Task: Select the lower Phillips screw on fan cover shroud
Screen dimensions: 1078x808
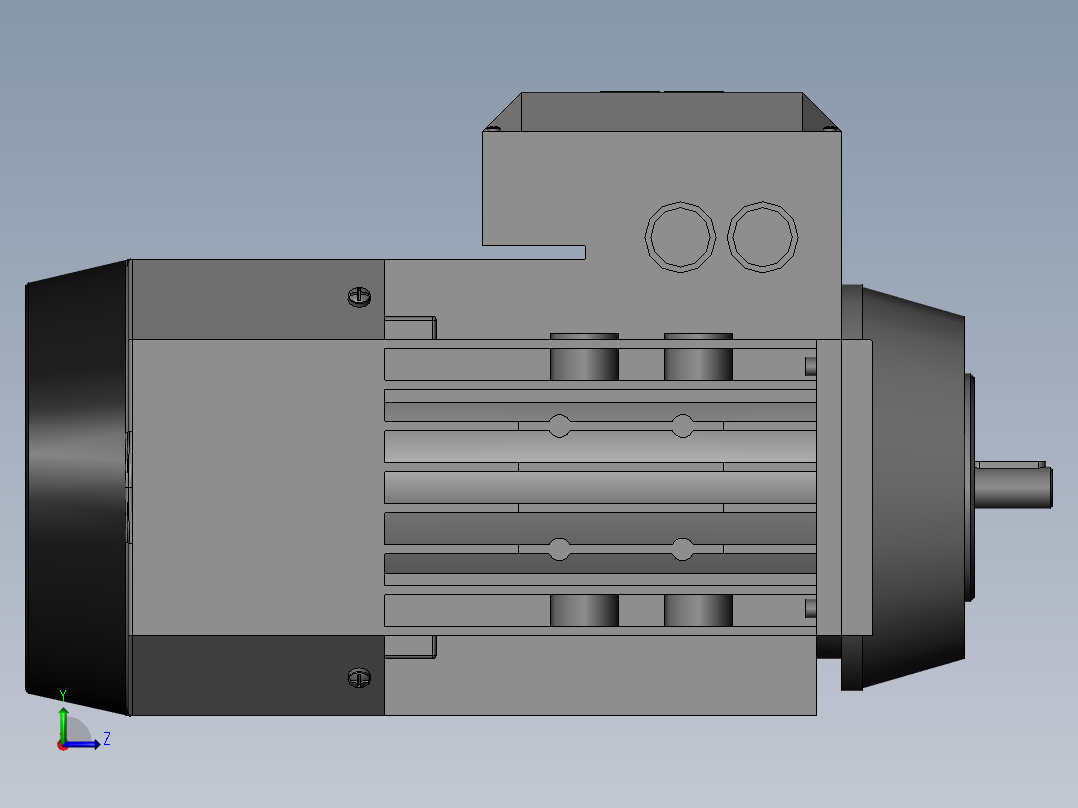Action: point(360,678)
